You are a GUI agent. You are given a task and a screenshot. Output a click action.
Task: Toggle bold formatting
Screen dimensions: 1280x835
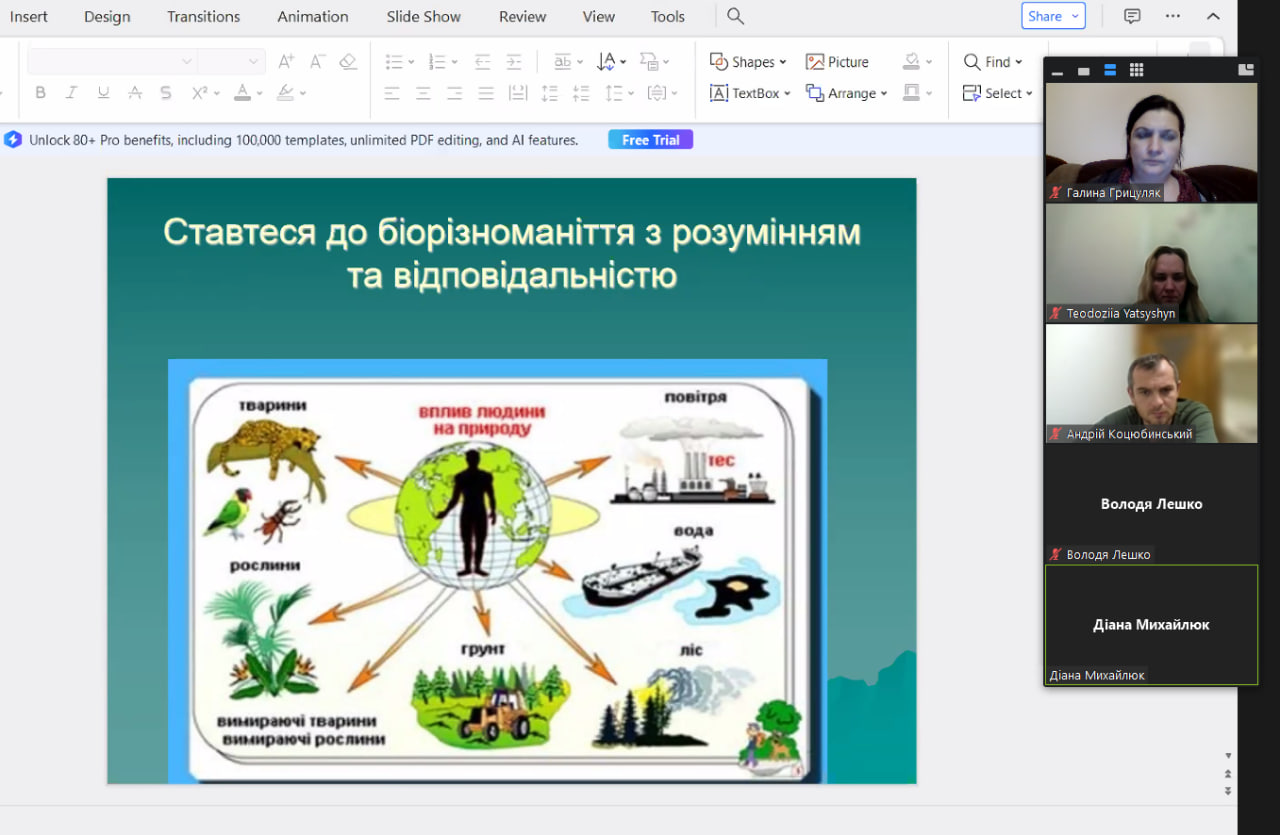coord(40,93)
